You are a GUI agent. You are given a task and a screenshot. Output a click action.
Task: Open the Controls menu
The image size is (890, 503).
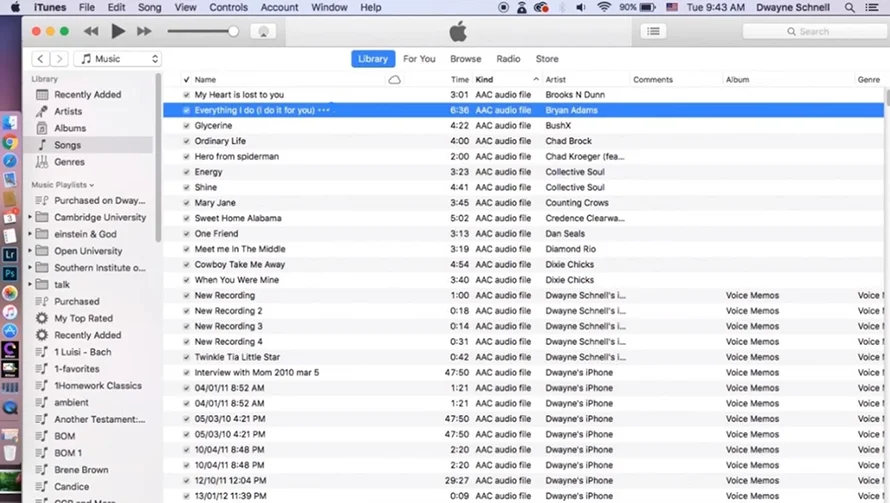pos(228,7)
